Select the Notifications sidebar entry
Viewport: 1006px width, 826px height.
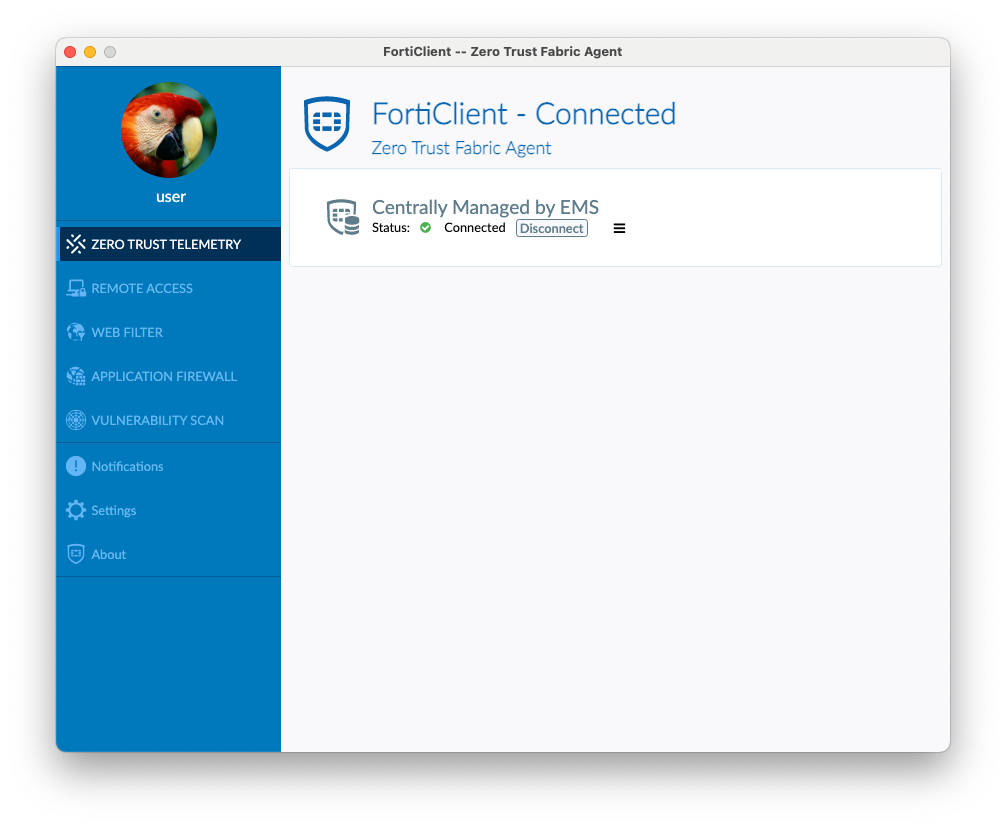128,466
